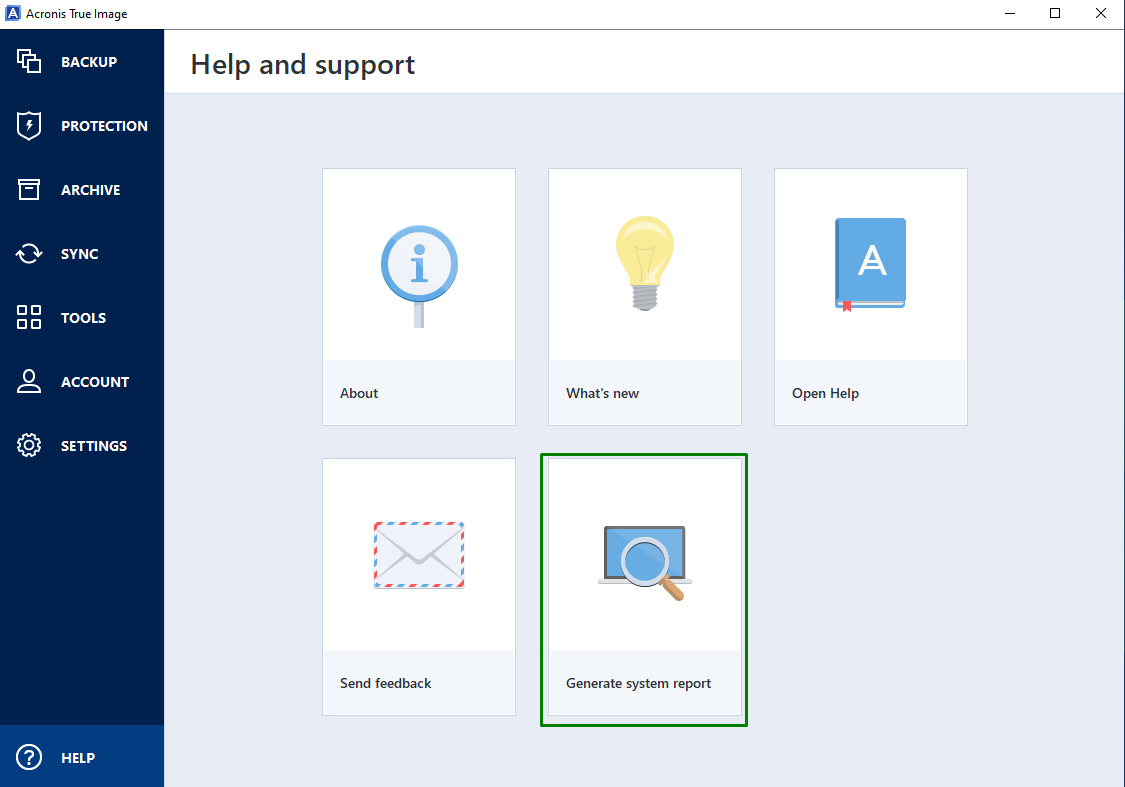Select the Protection shield icon
Image resolution: width=1125 pixels, height=787 pixels.
click(29, 125)
